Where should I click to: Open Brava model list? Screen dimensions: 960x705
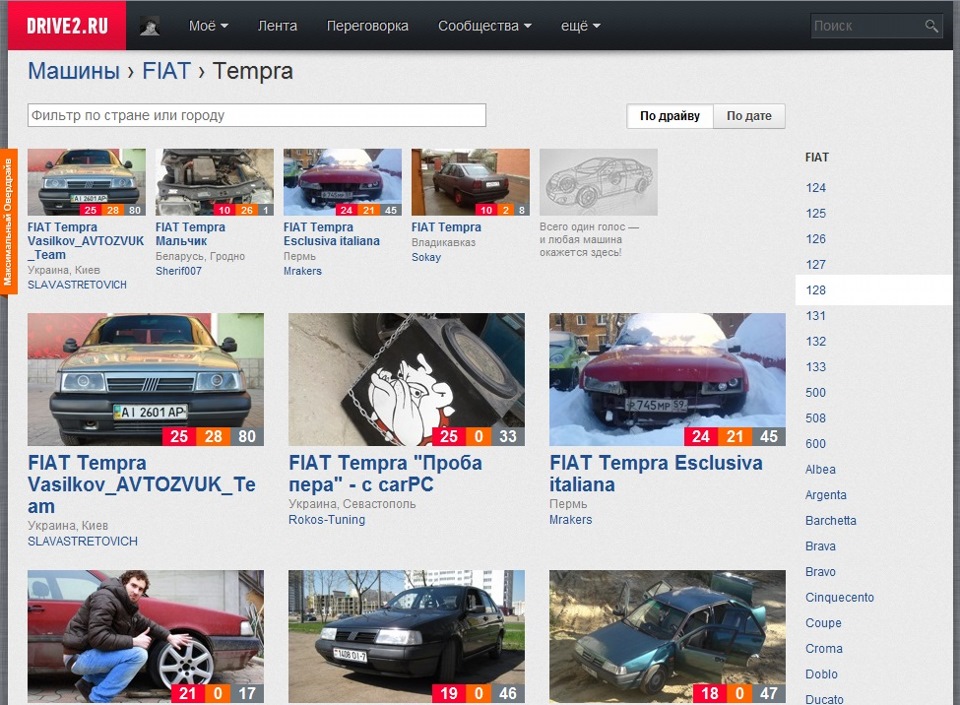pyautogui.click(x=820, y=546)
